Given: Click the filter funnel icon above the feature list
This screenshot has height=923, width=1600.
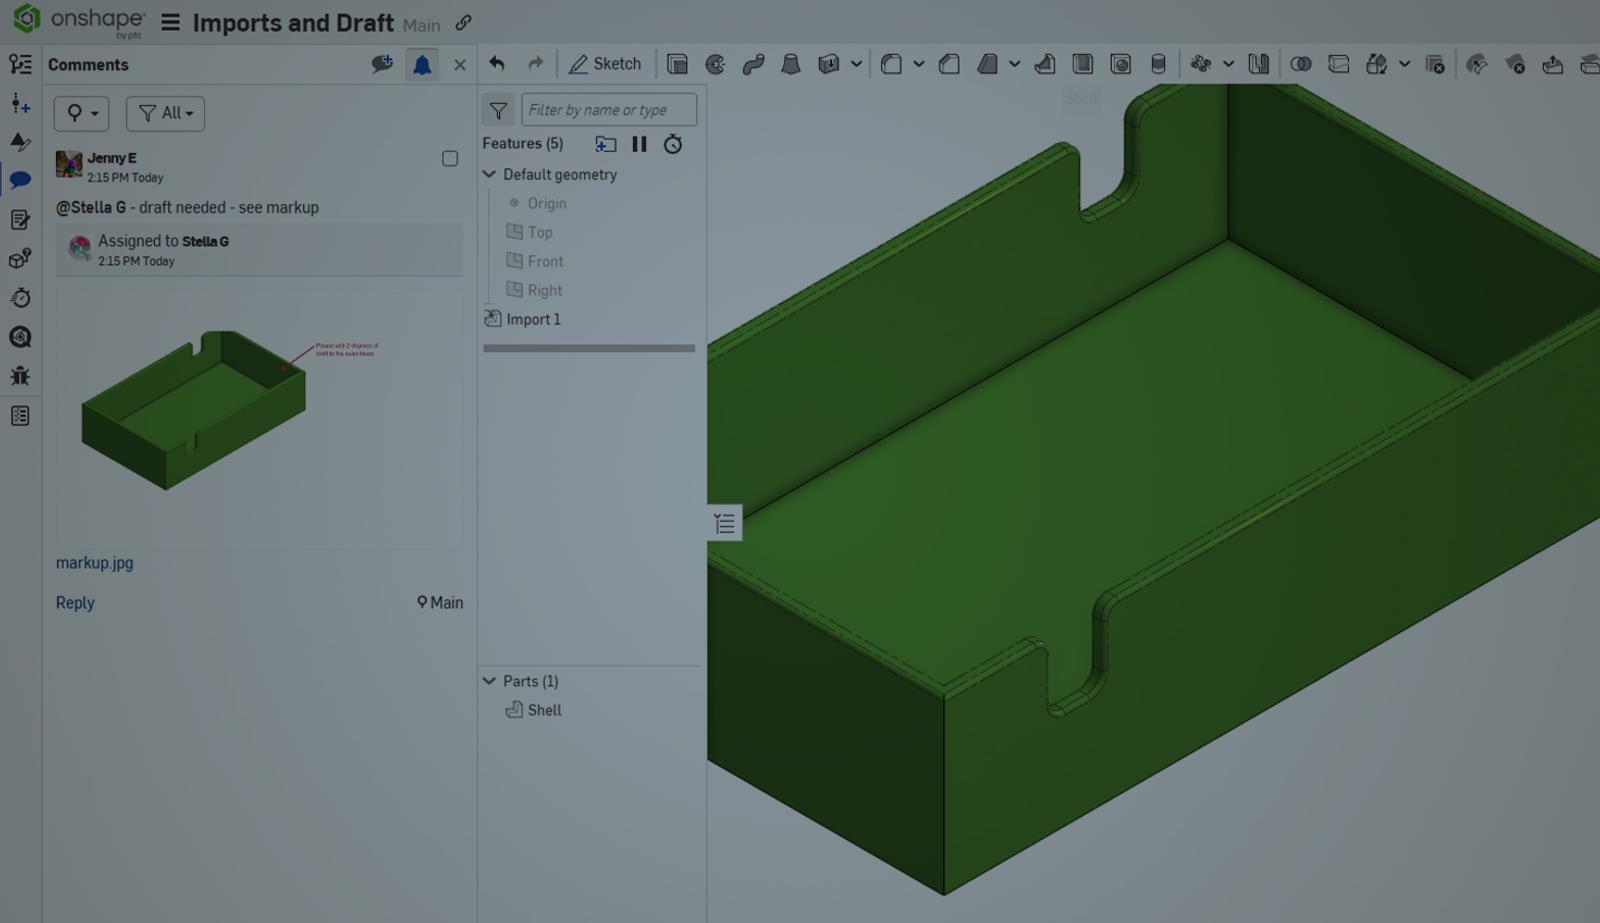Looking at the screenshot, I should [499, 110].
